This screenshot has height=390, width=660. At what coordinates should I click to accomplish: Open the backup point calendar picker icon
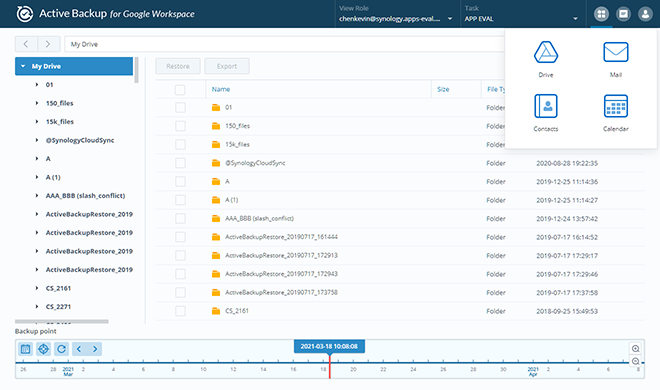pyautogui.click(x=26, y=349)
